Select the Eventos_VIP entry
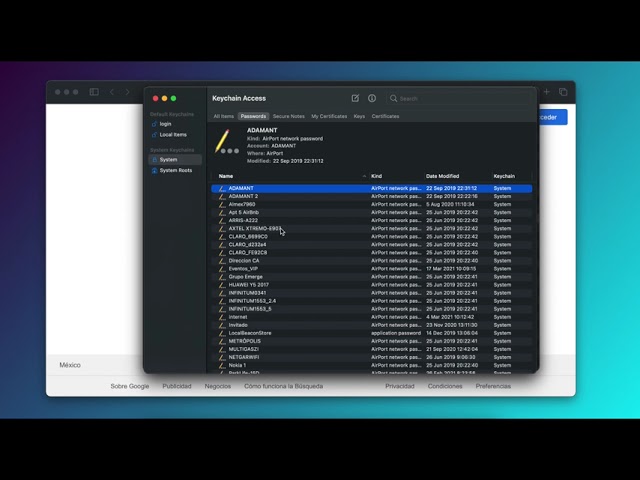640x480 pixels. (371, 269)
